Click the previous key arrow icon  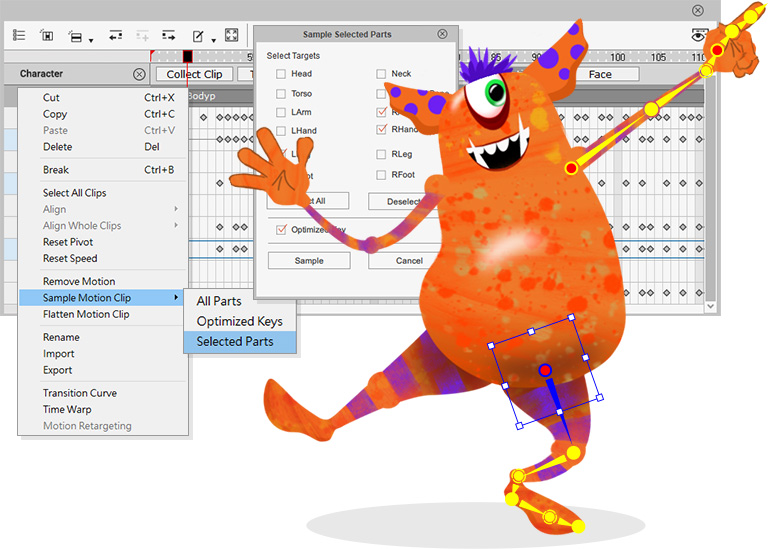coord(116,35)
